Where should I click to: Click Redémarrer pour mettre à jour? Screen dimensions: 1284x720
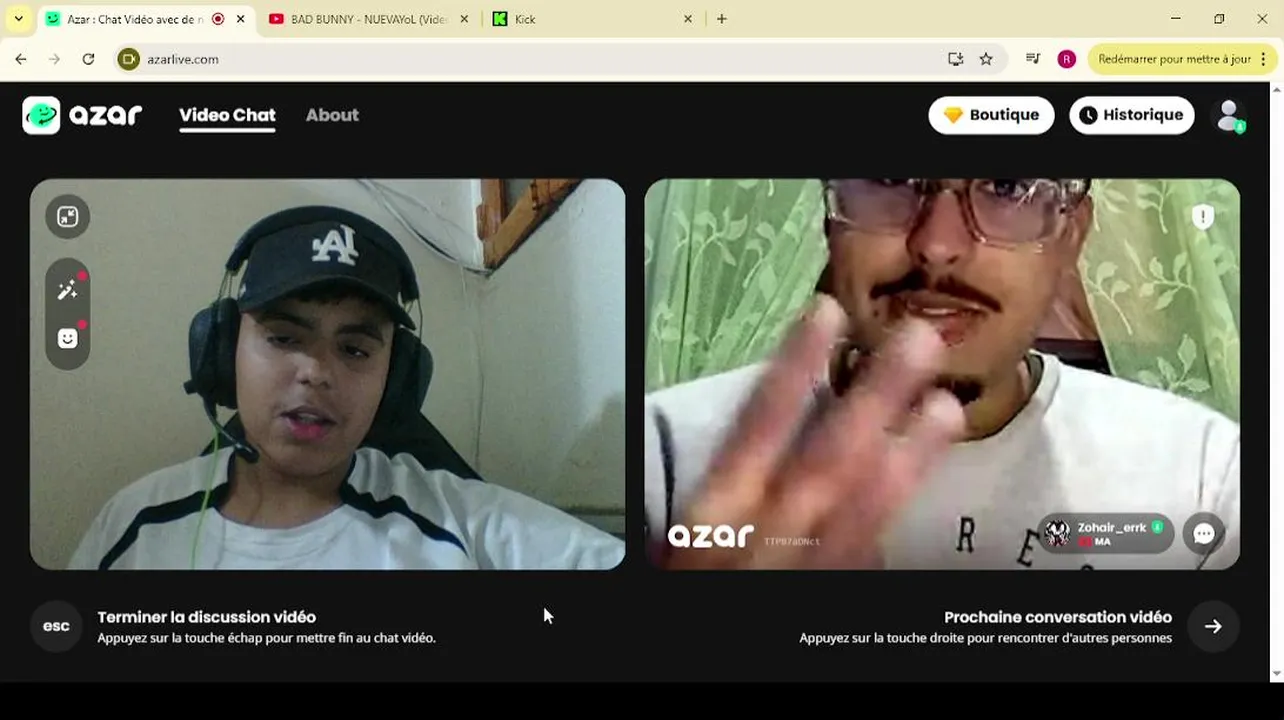(1174, 59)
